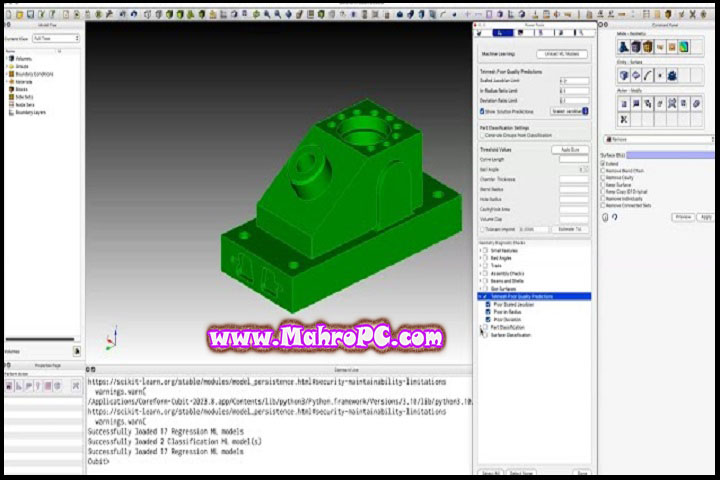Viewport: 720px width, 480px height.
Task: Enable Remove Connected Sets checkbox
Action: tap(603, 205)
